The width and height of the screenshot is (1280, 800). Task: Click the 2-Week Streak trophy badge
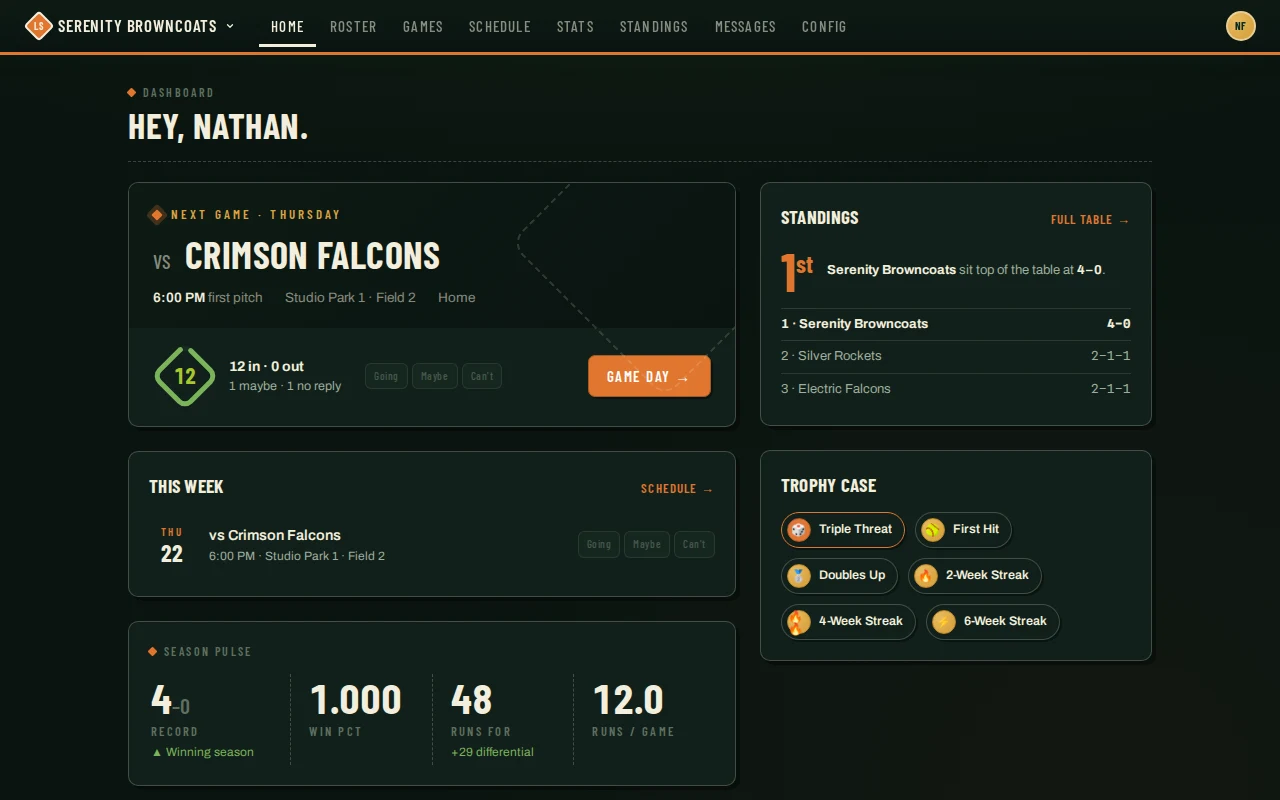975,576
